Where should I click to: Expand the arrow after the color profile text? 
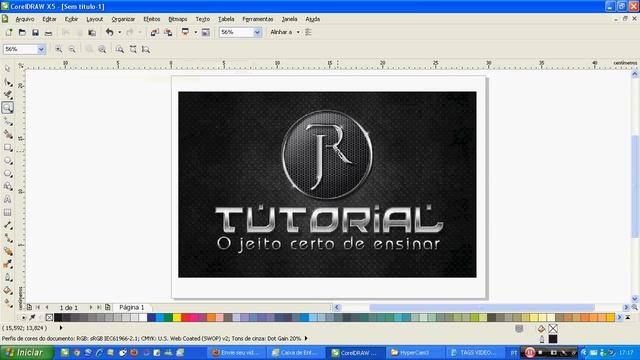[x=306, y=338]
